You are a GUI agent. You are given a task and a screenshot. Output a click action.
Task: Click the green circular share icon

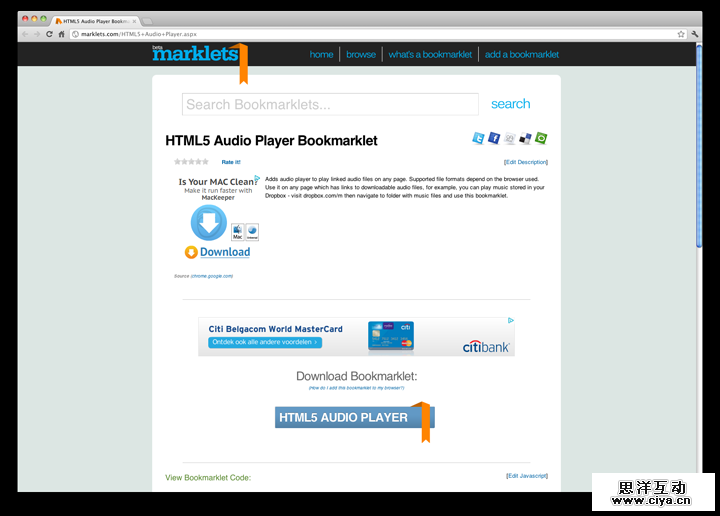[x=541, y=138]
